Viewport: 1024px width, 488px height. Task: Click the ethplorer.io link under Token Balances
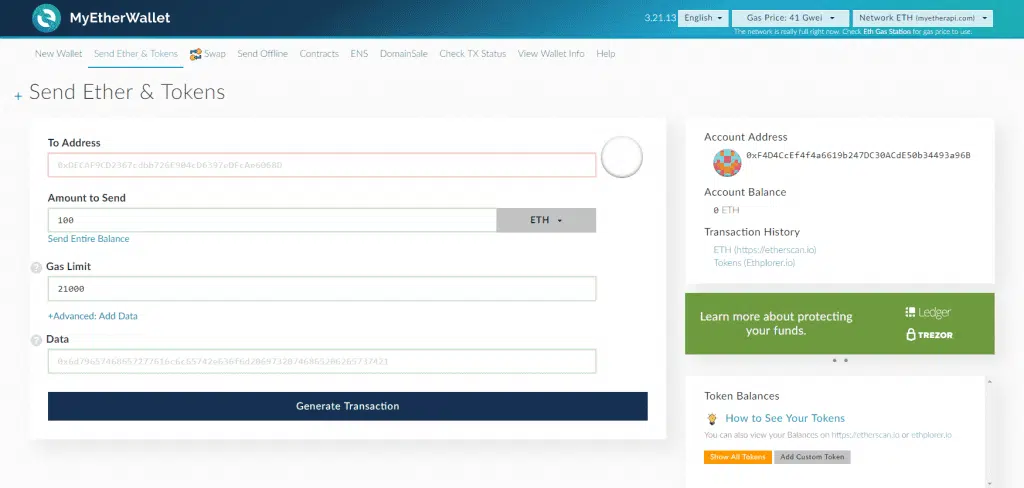point(932,435)
